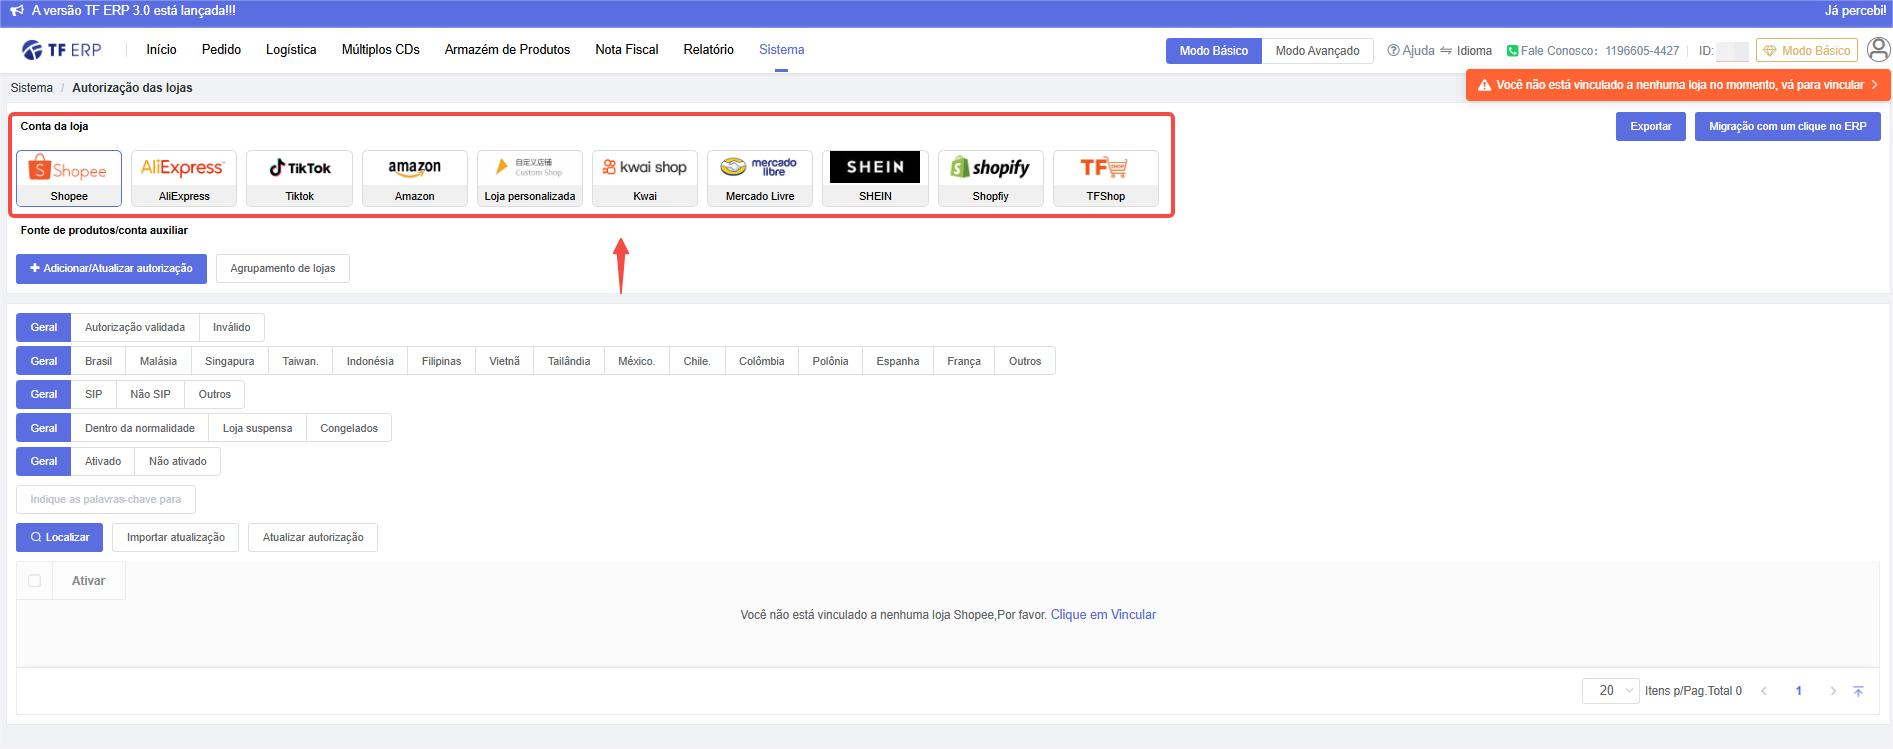Select the Mercado Livre logo

click(x=759, y=167)
